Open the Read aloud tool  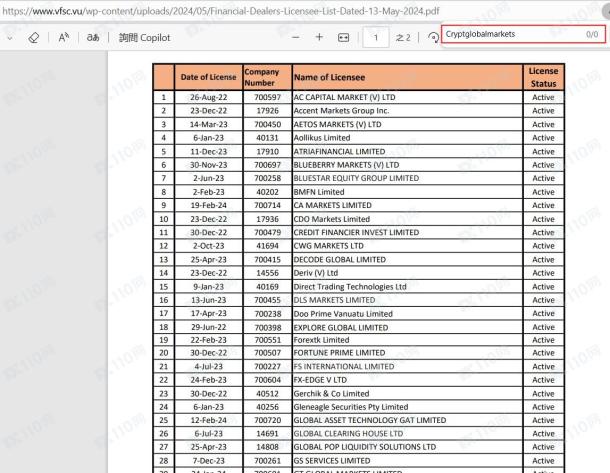63,38
